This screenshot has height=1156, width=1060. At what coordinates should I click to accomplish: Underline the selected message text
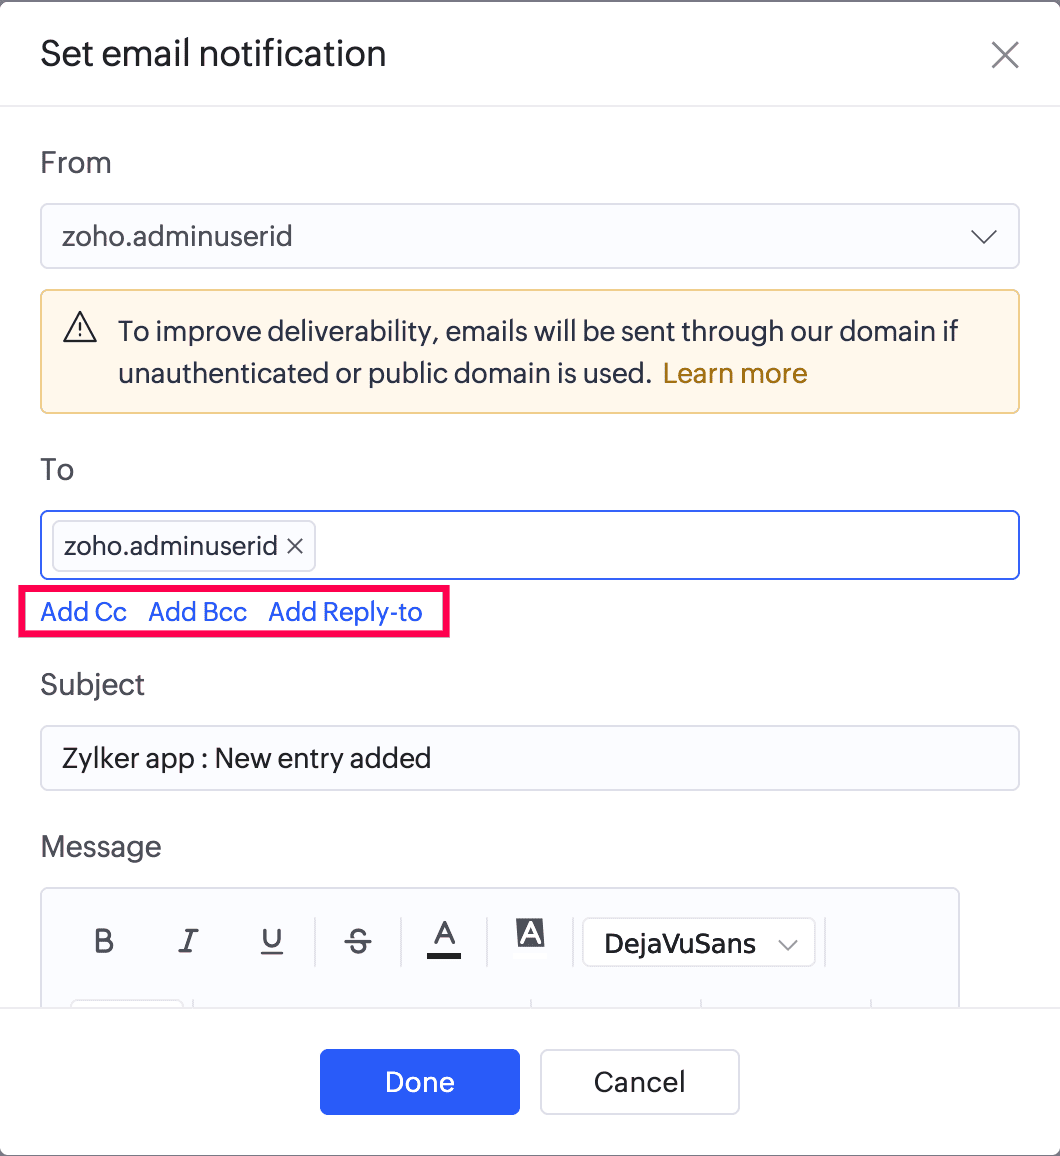(271, 941)
